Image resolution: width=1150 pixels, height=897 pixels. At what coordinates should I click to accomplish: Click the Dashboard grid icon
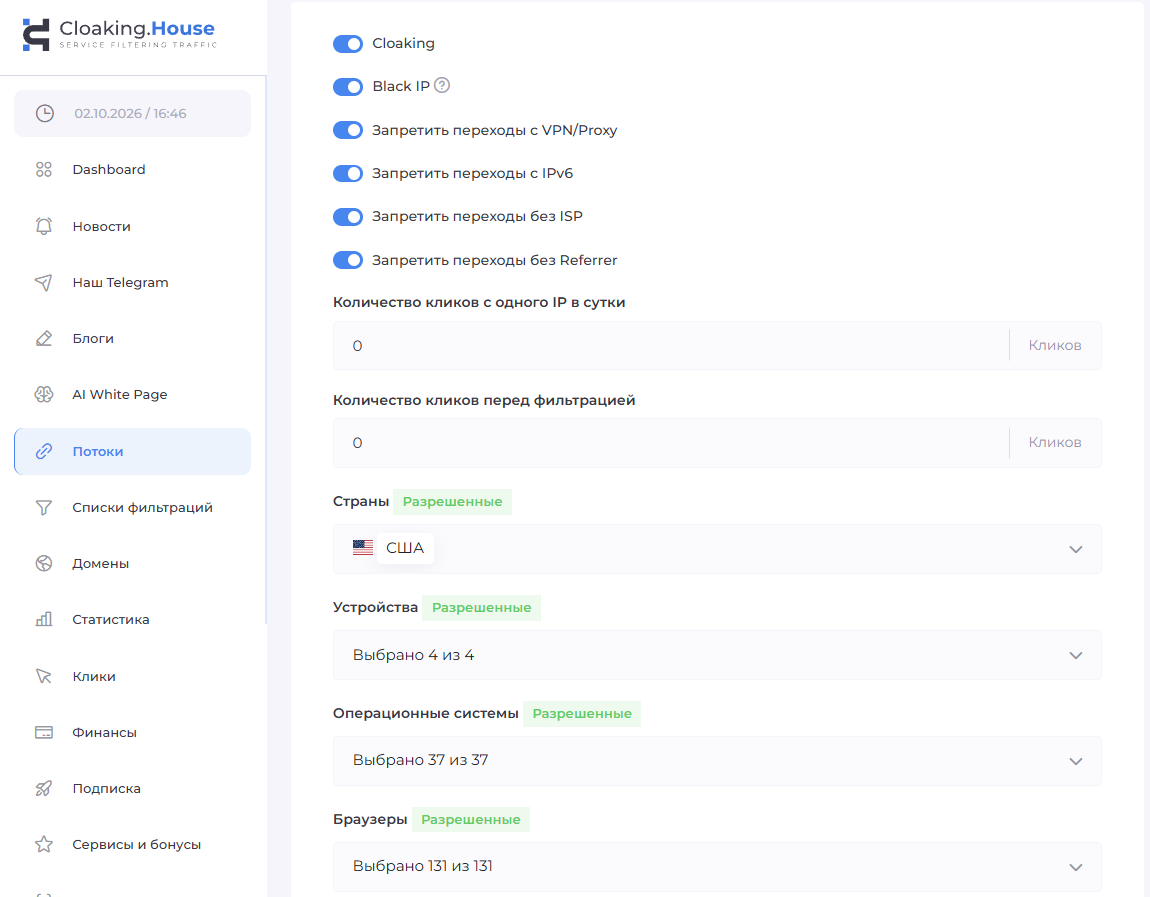coord(44,169)
